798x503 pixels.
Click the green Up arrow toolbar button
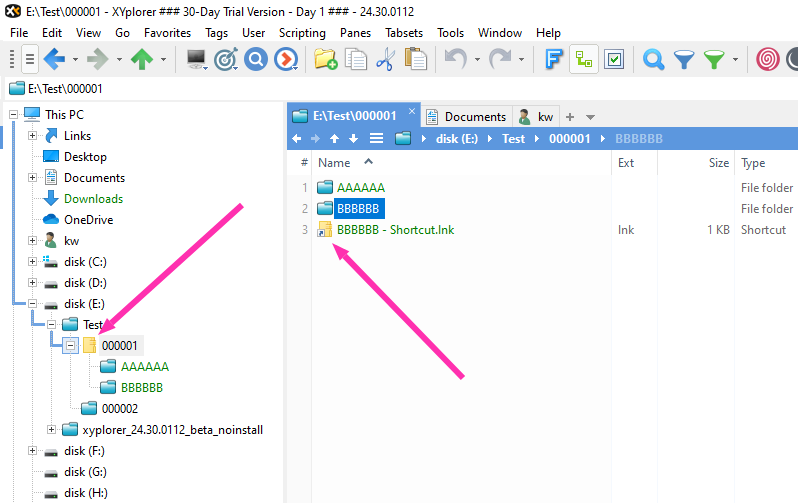(x=142, y=60)
